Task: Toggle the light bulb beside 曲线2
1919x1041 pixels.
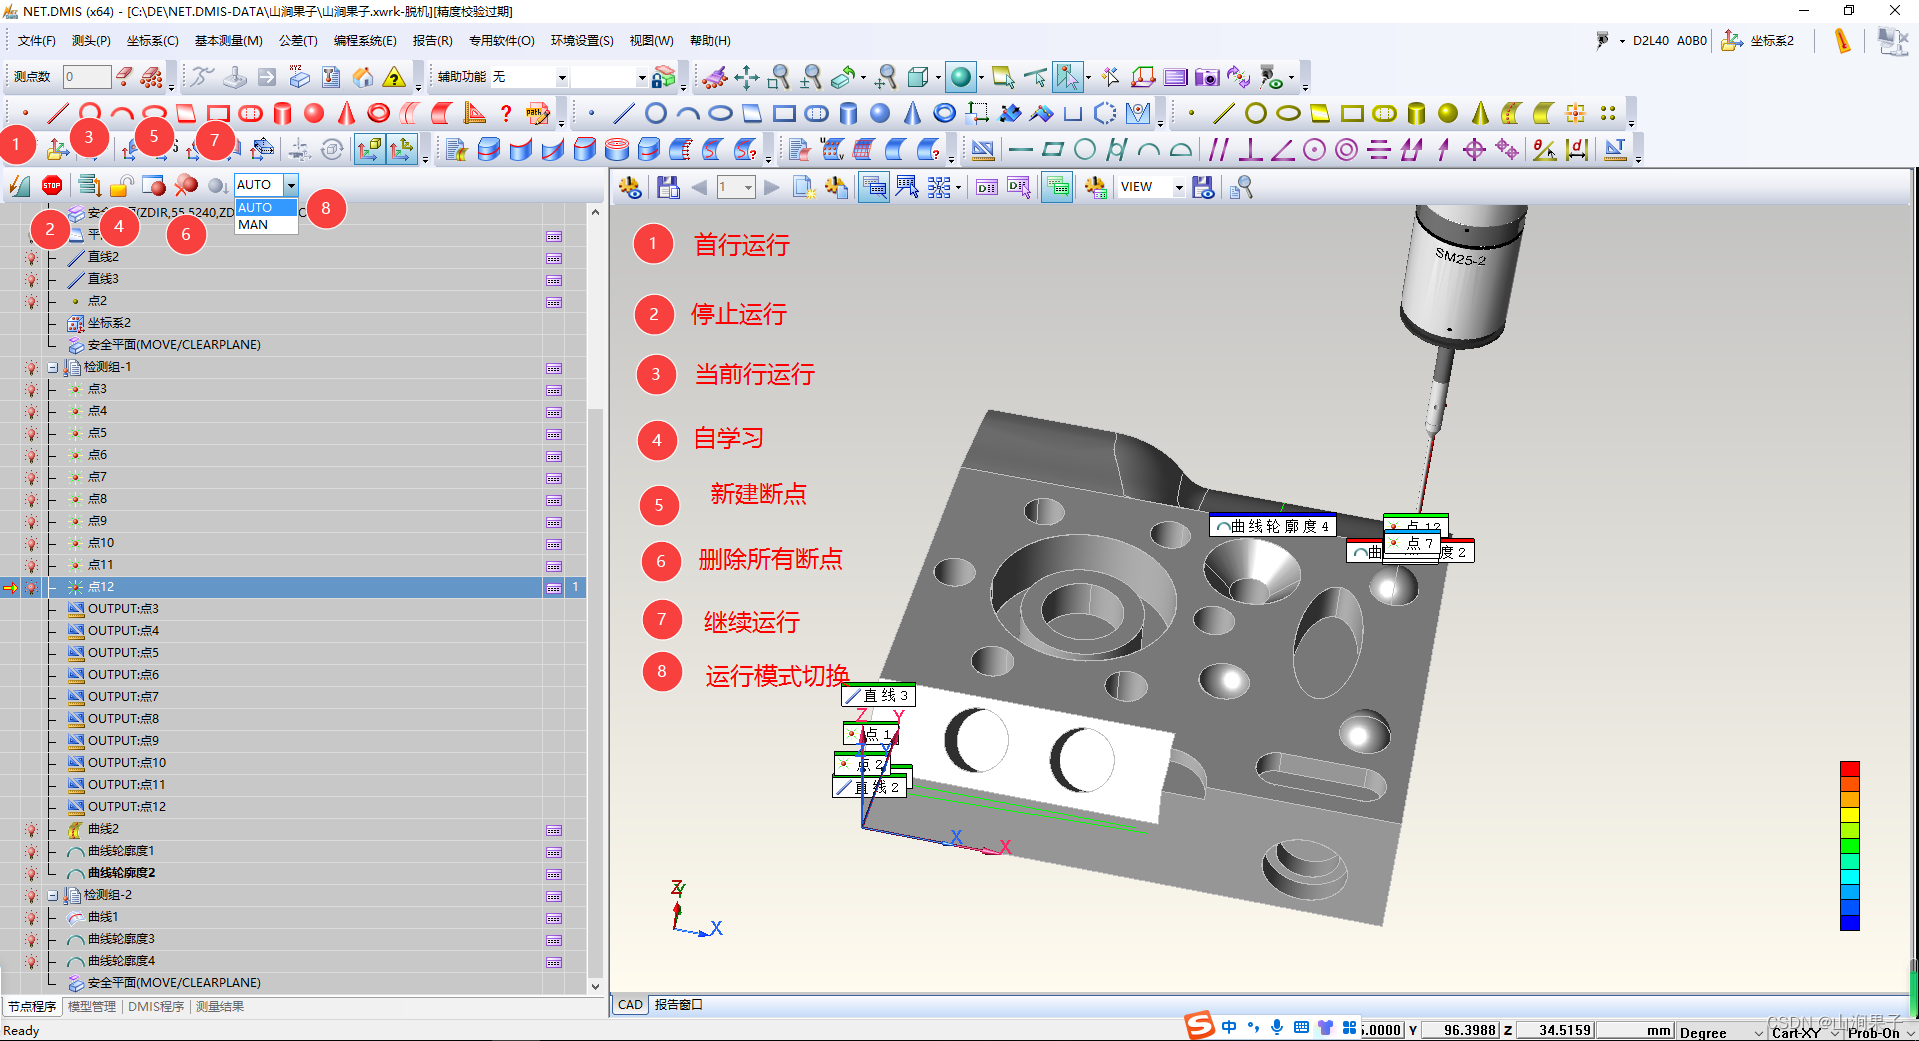Action: 32,829
